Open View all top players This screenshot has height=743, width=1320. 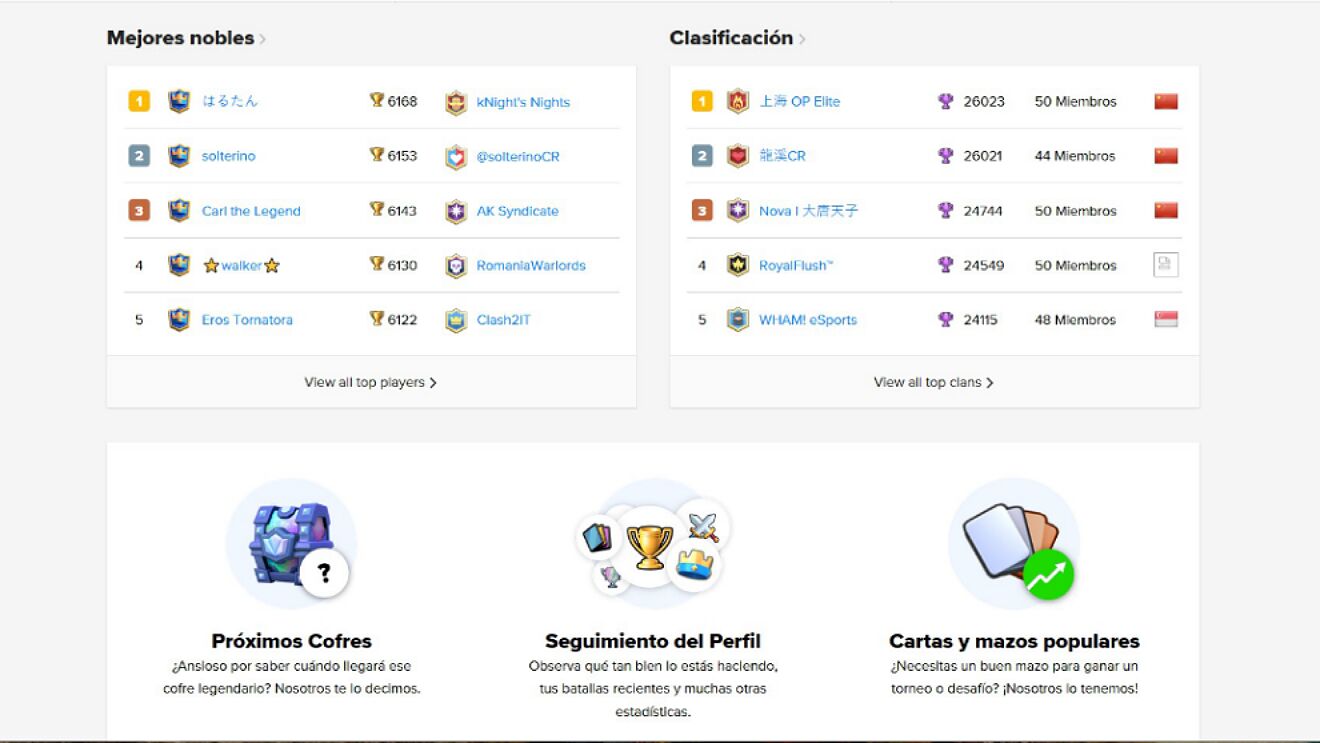click(370, 382)
